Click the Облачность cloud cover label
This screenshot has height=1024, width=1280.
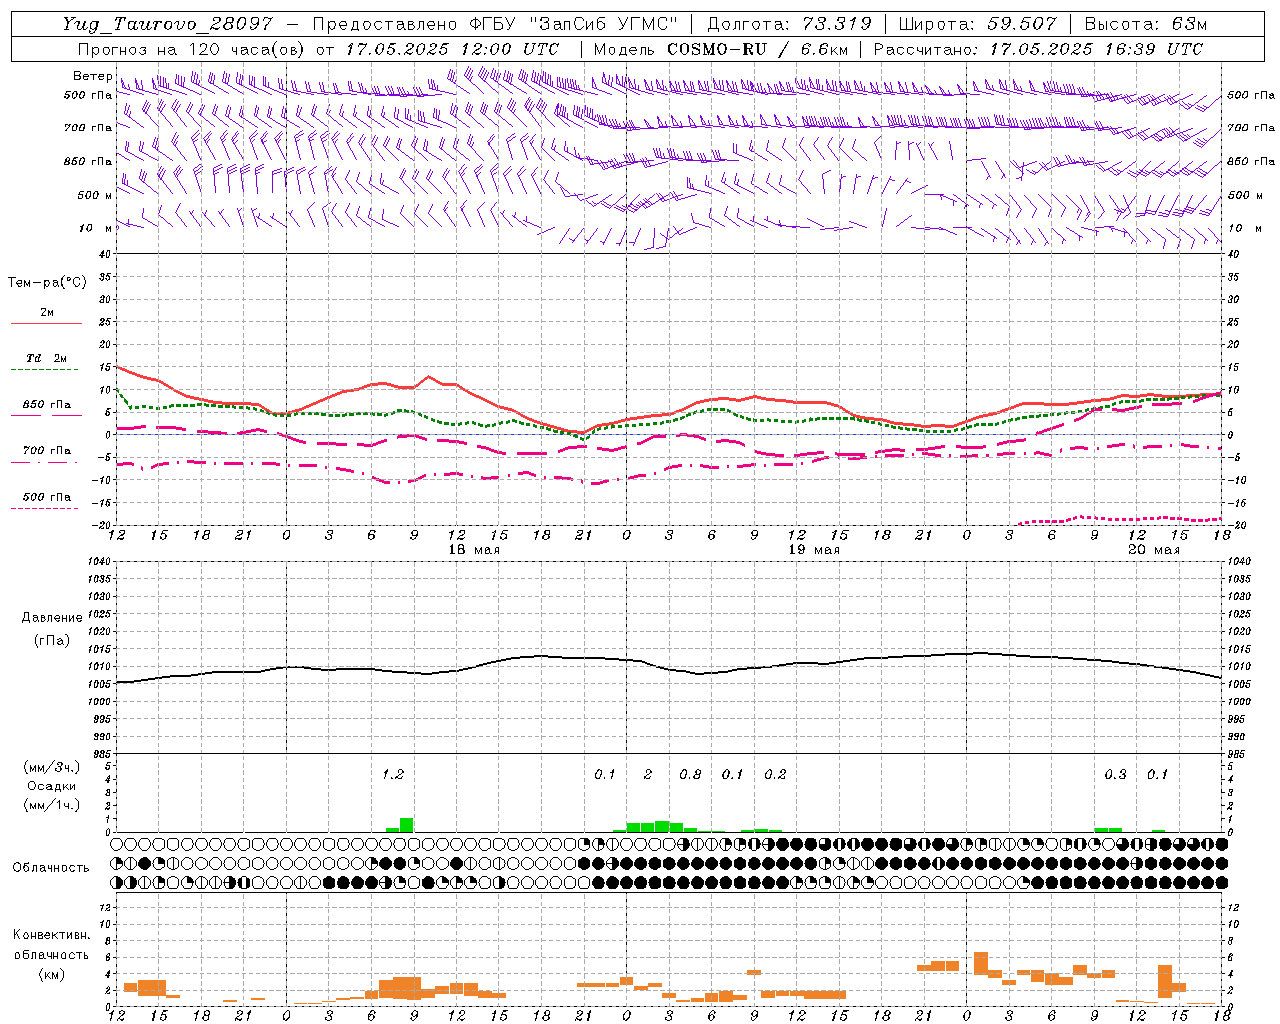[x=51, y=868]
